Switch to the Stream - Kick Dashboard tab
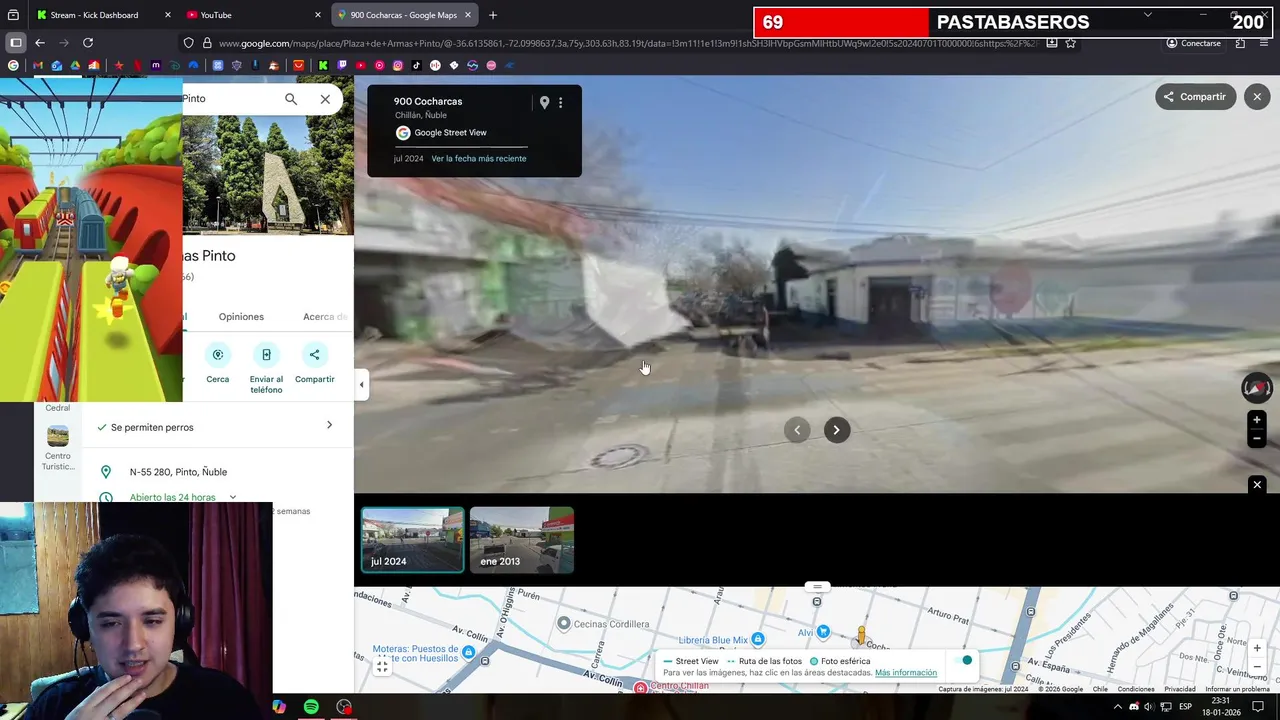This screenshot has width=1280, height=720. coord(101,15)
